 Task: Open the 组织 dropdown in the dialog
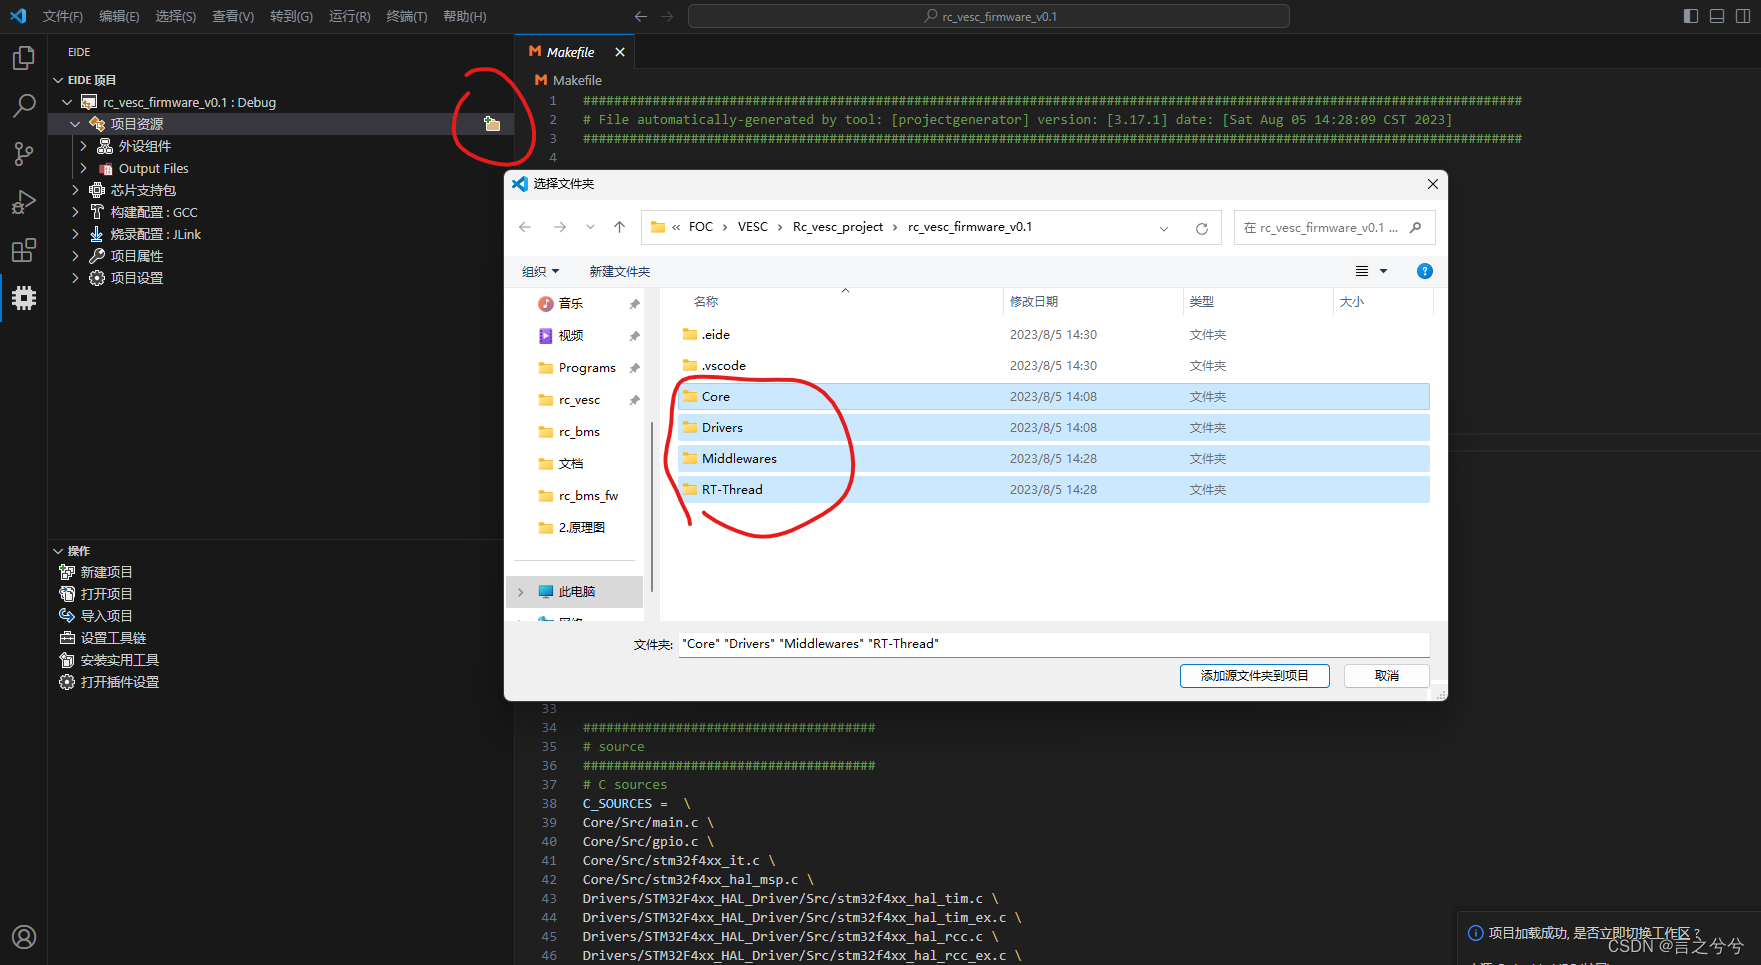point(540,270)
